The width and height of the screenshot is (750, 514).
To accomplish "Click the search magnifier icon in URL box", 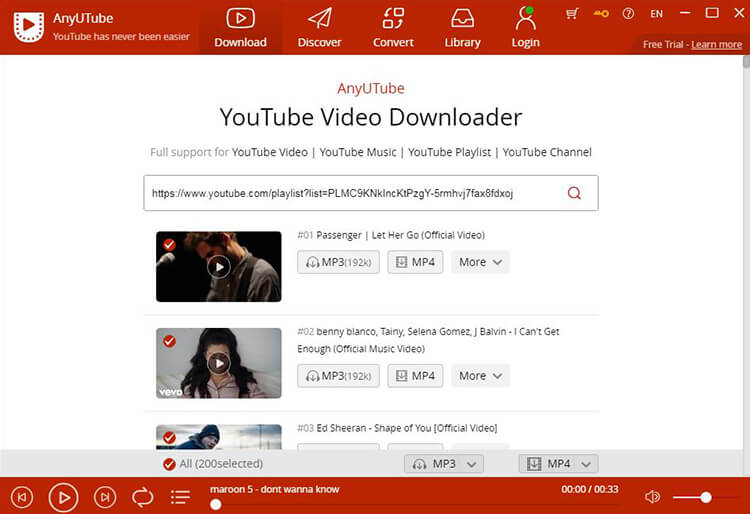I will coord(574,193).
